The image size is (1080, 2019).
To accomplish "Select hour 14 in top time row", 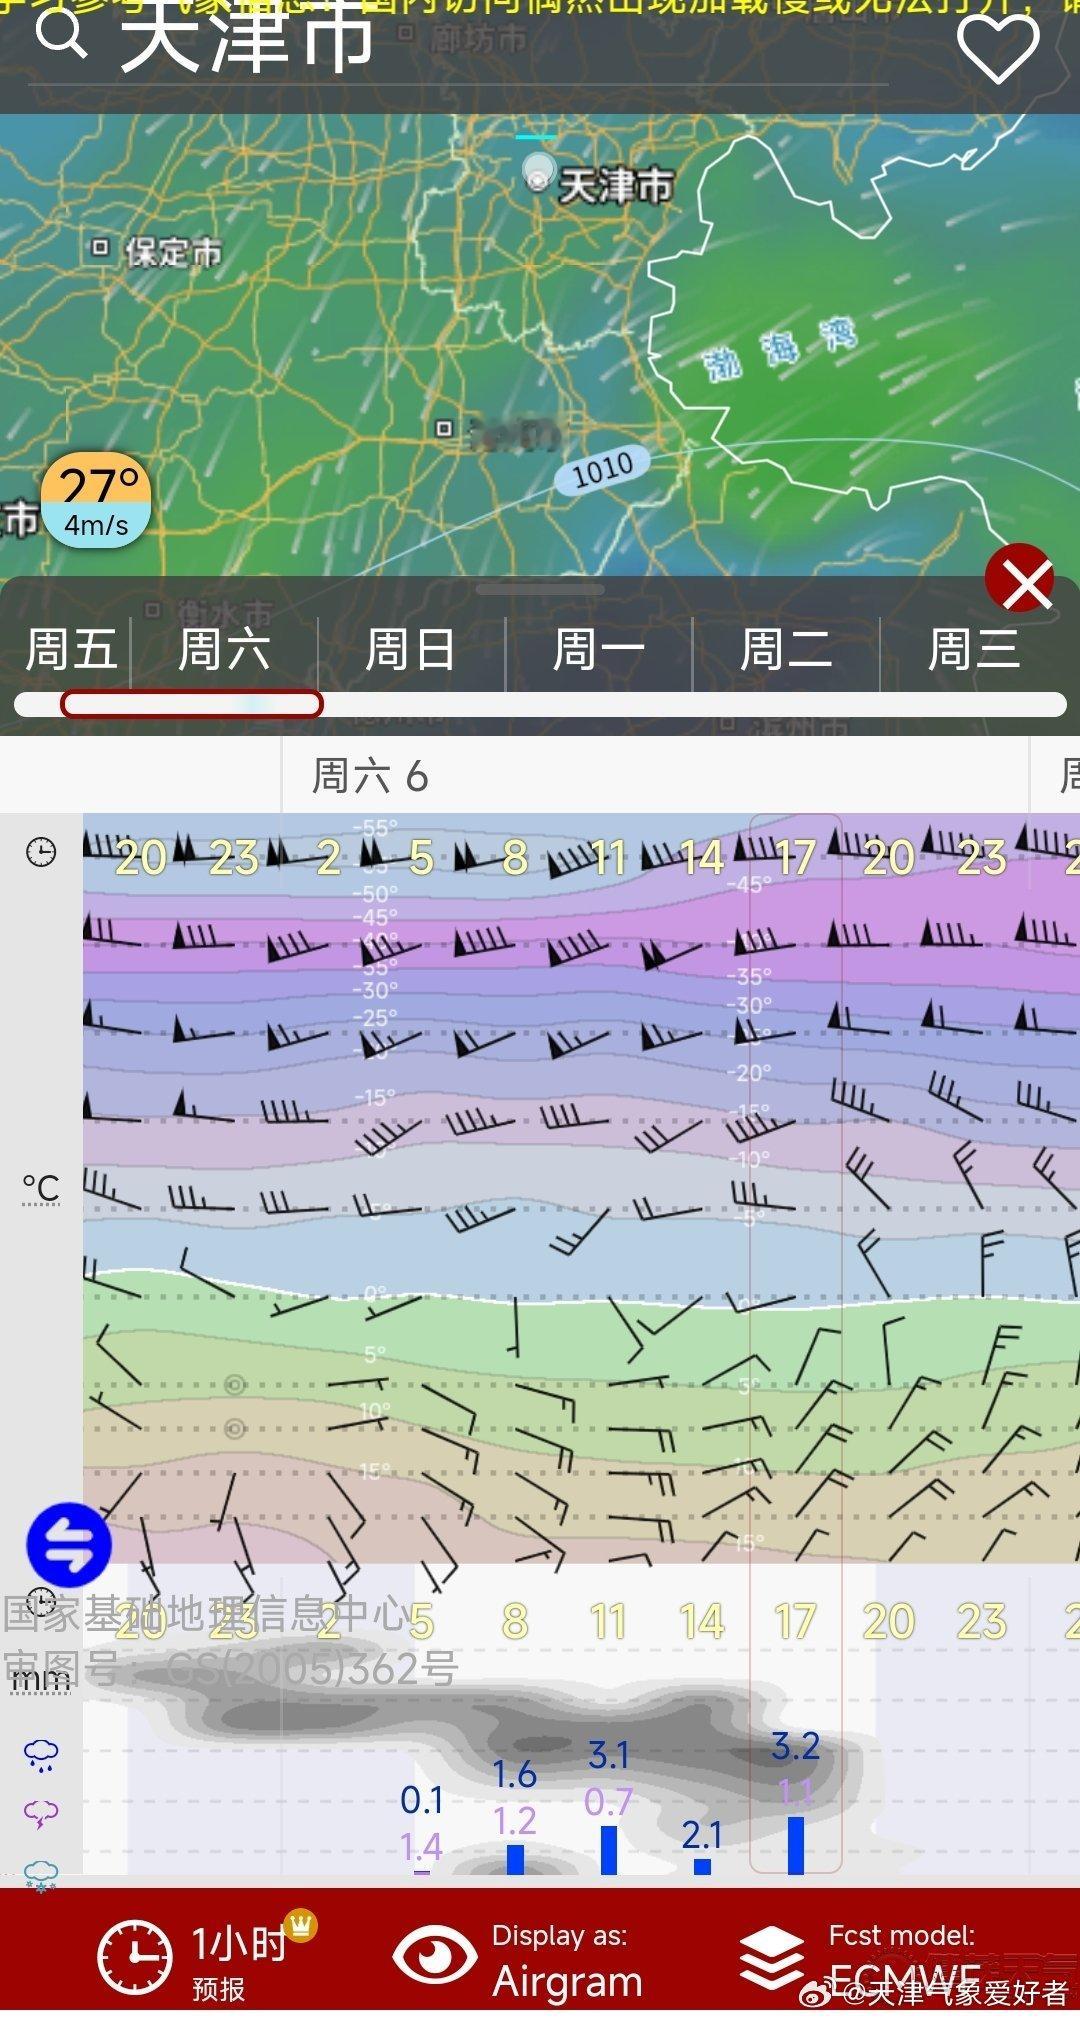I will coord(702,858).
